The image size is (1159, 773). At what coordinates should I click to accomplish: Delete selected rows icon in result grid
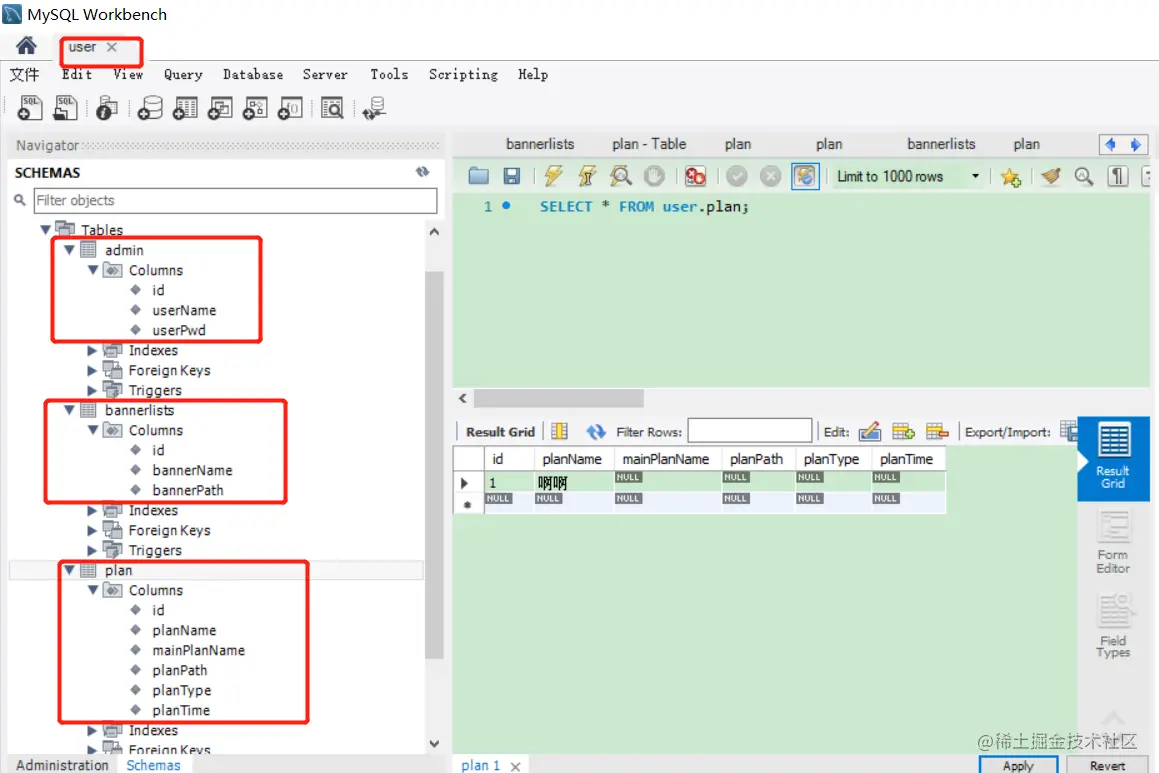coord(937,431)
